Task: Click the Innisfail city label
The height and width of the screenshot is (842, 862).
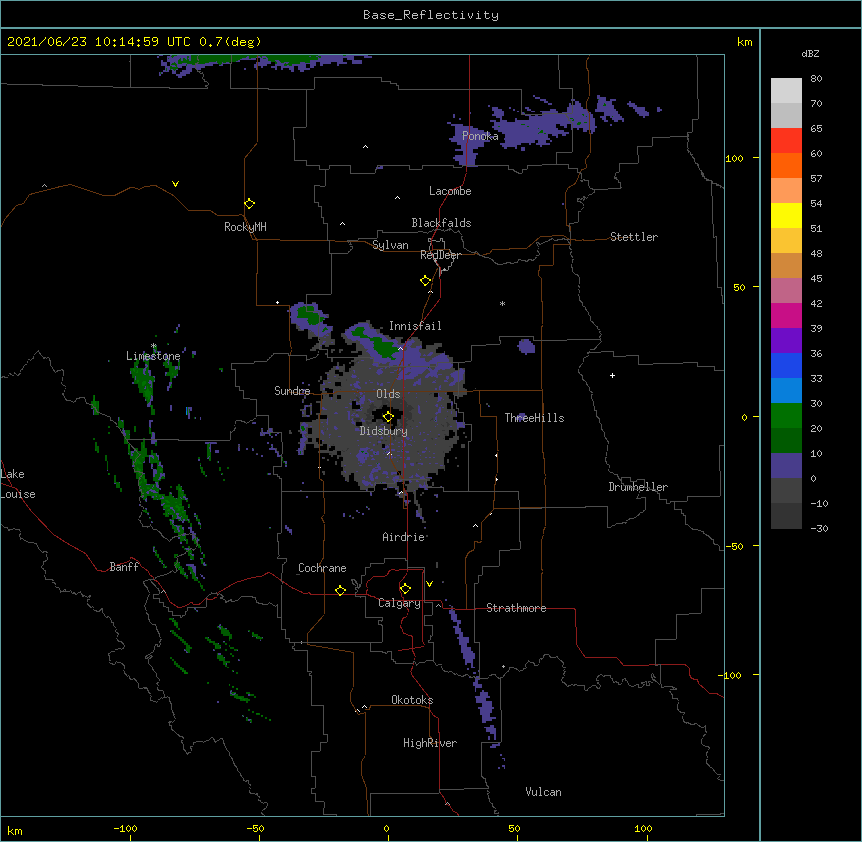Action: point(415,326)
